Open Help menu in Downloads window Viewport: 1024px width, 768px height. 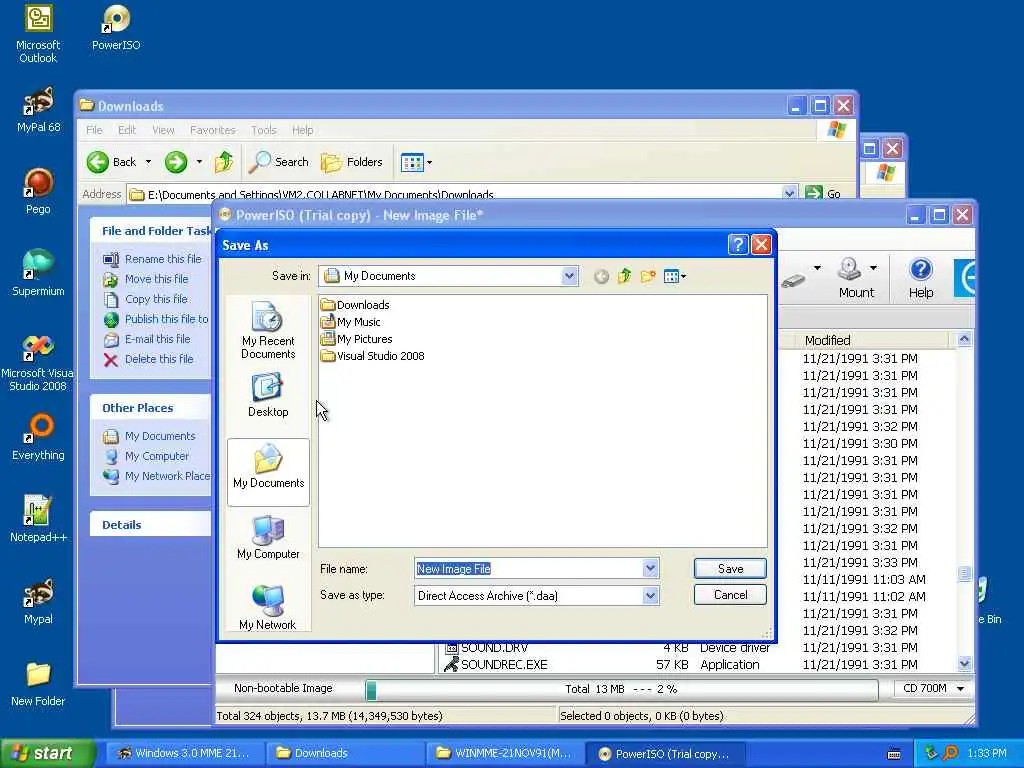(x=302, y=130)
